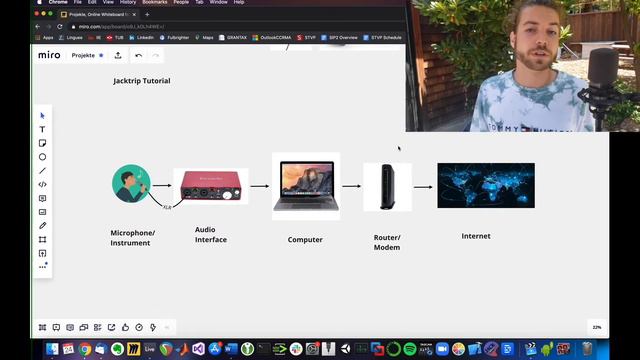Select the Line connector tool

pos(42,171)
